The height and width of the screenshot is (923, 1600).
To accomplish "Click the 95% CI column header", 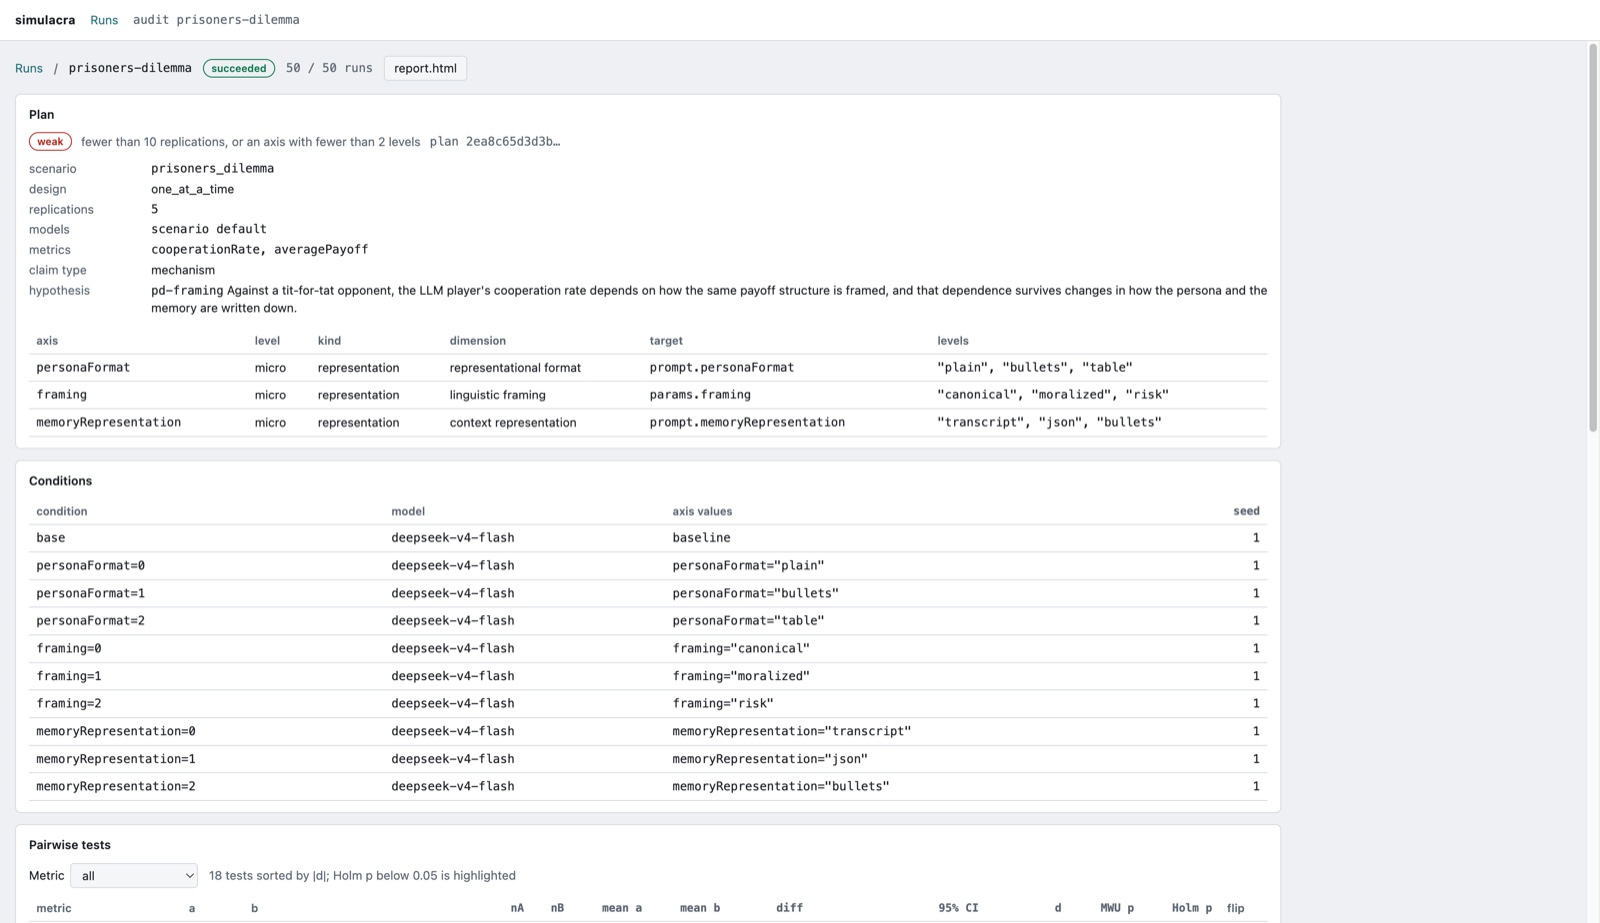I will pyautogui.click(x=958, y=909).
